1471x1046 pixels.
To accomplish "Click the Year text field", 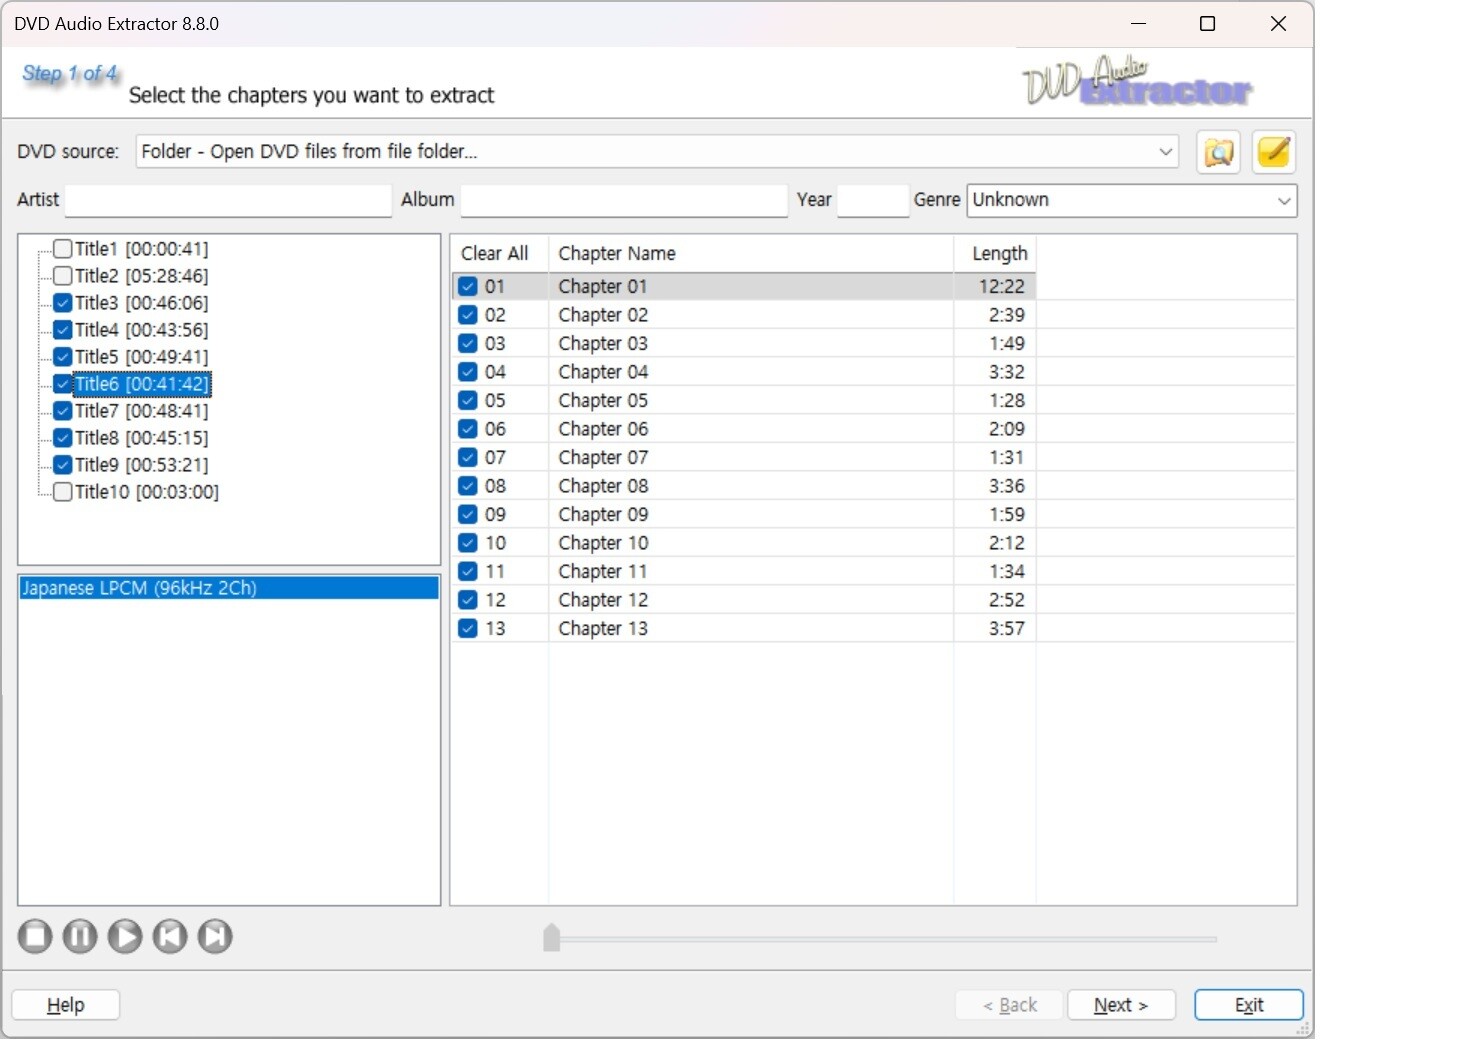I will click(x=873, y=200).
